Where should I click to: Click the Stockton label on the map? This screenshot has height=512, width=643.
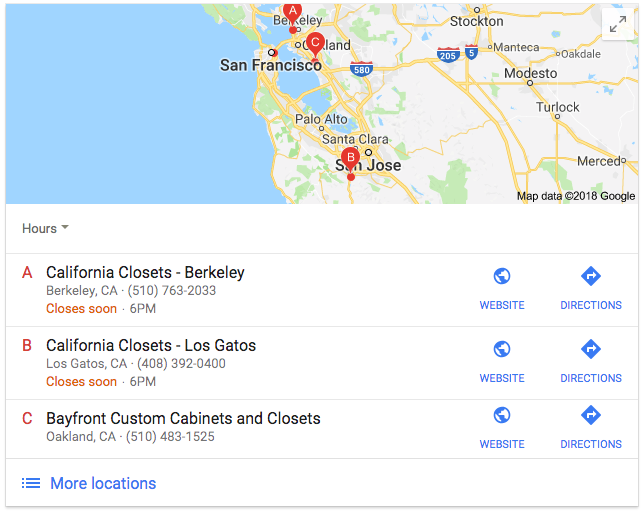coord(477,21)
